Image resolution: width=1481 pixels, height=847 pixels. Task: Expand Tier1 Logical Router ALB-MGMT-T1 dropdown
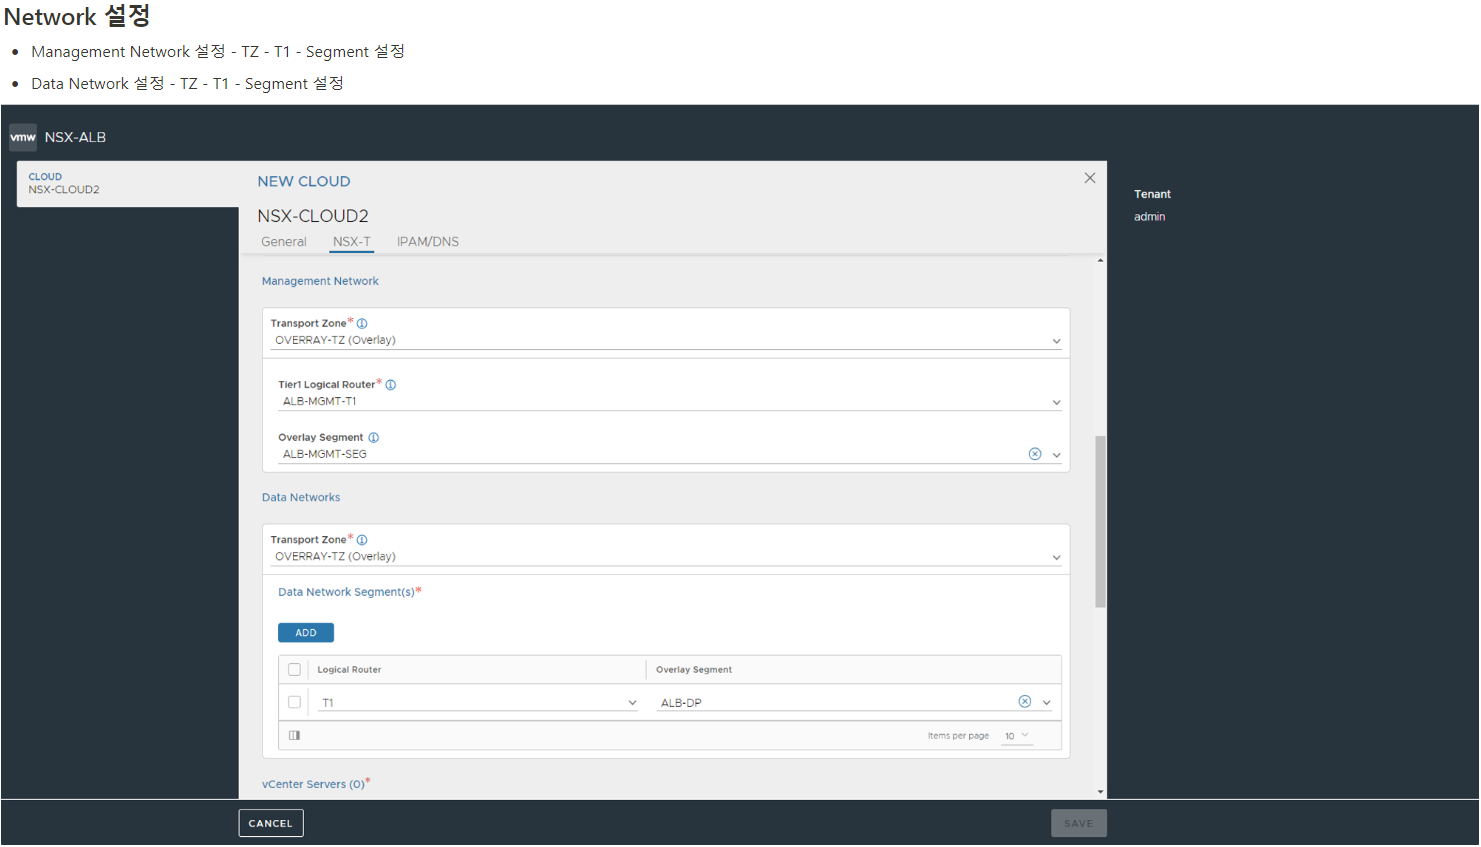pos(1056,402)
